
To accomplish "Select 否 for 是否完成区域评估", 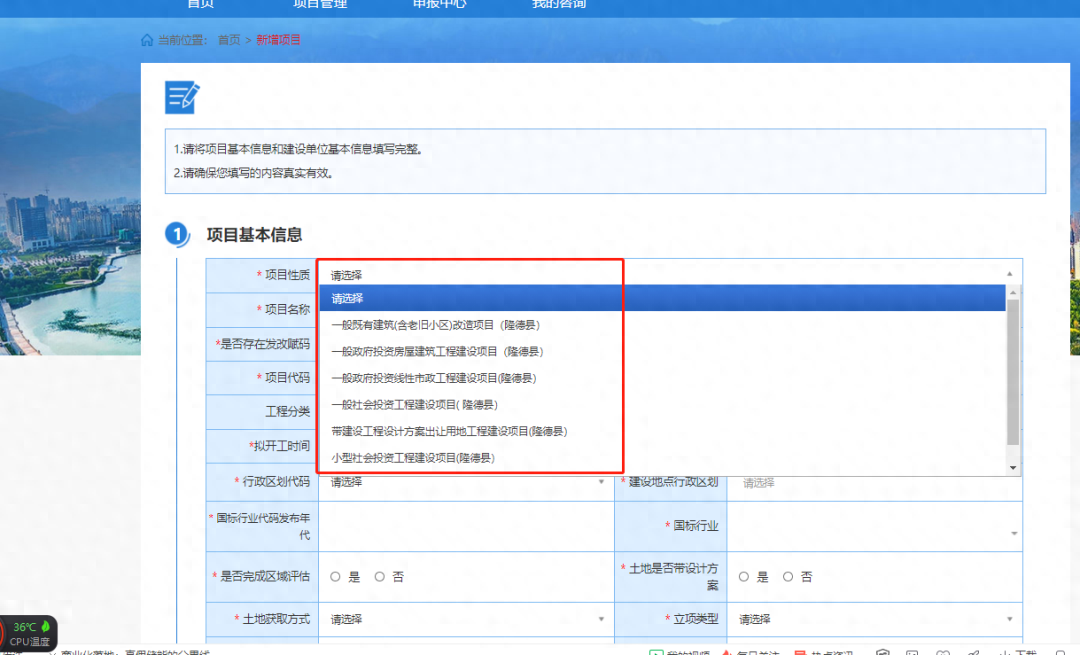I will 380,577.
